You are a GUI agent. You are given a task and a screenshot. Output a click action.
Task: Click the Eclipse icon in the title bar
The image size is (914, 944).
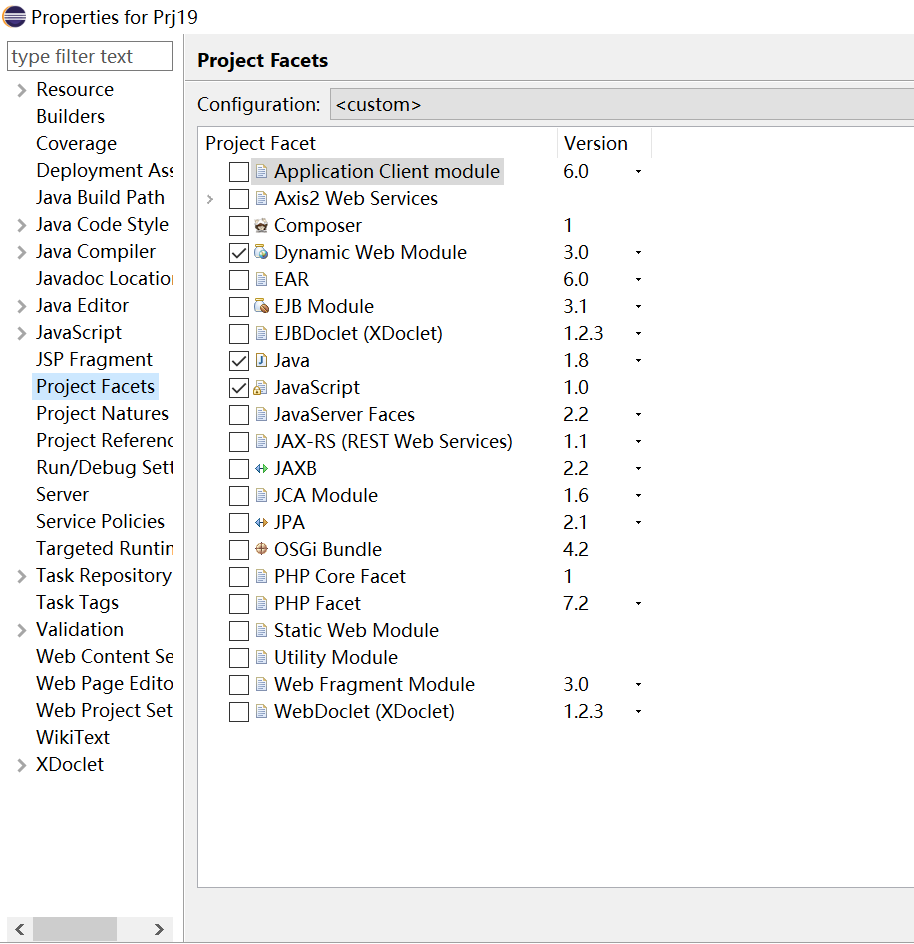pos(14,16)
